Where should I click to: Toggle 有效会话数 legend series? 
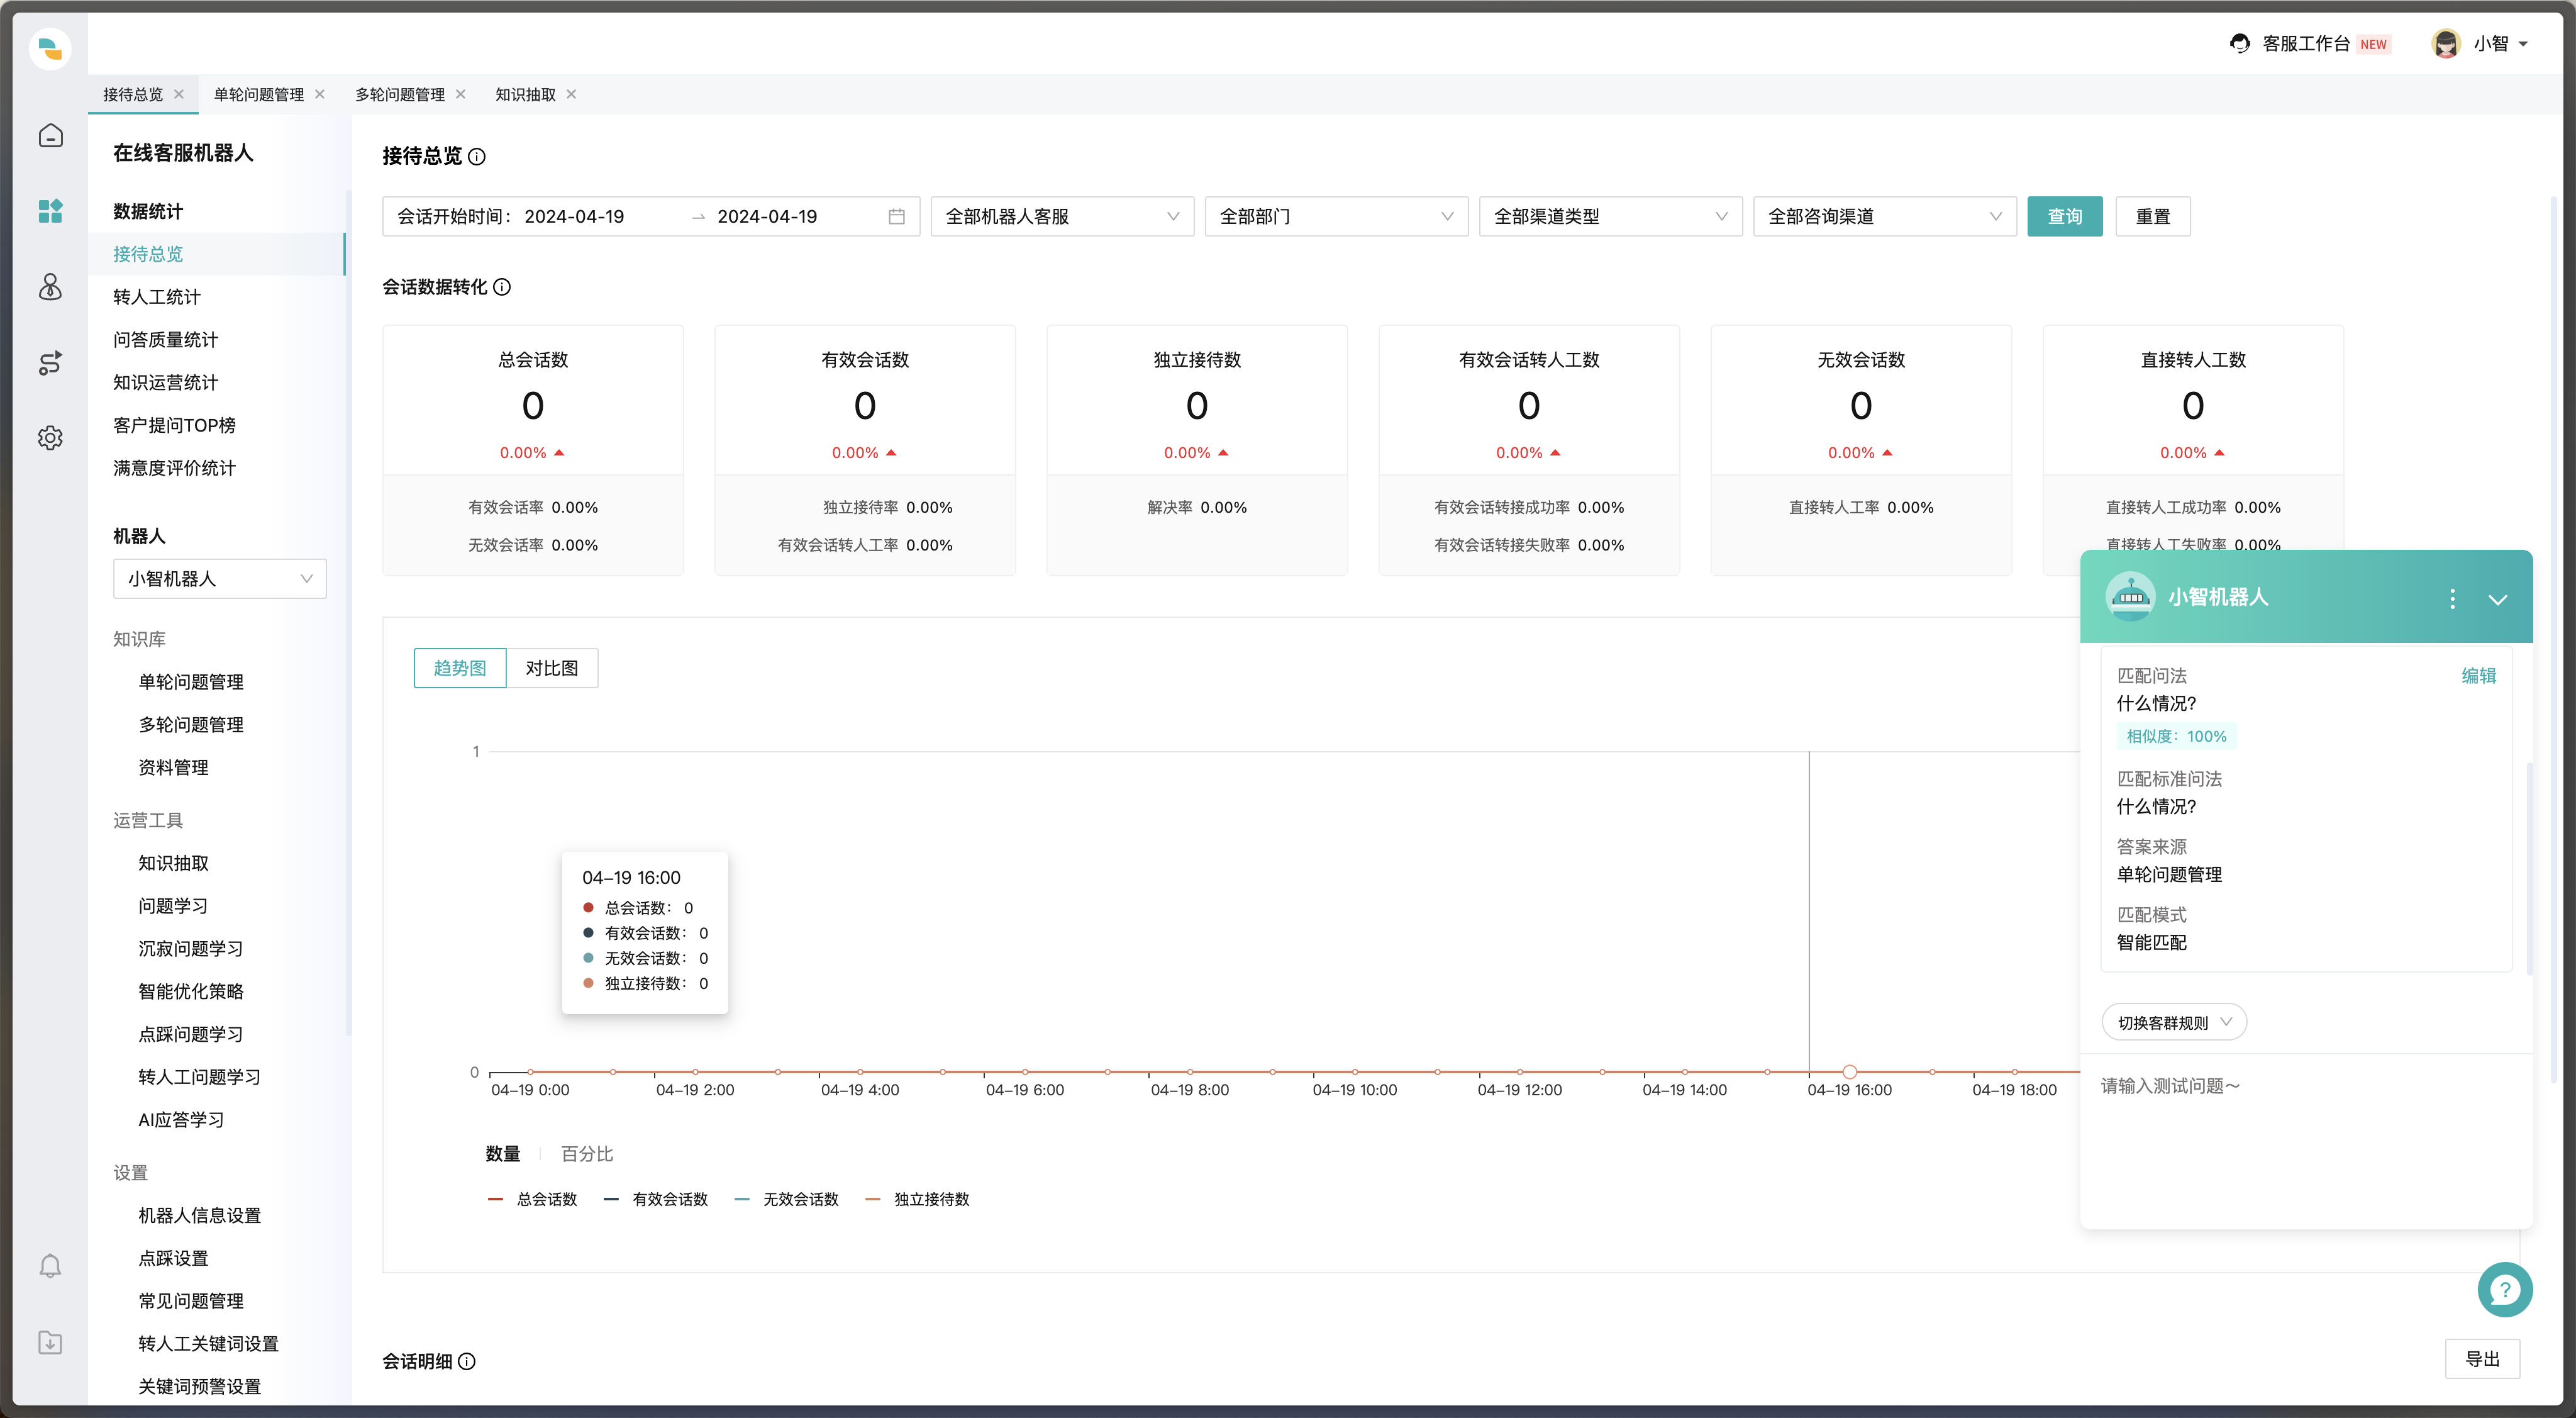click(656, 1199)
